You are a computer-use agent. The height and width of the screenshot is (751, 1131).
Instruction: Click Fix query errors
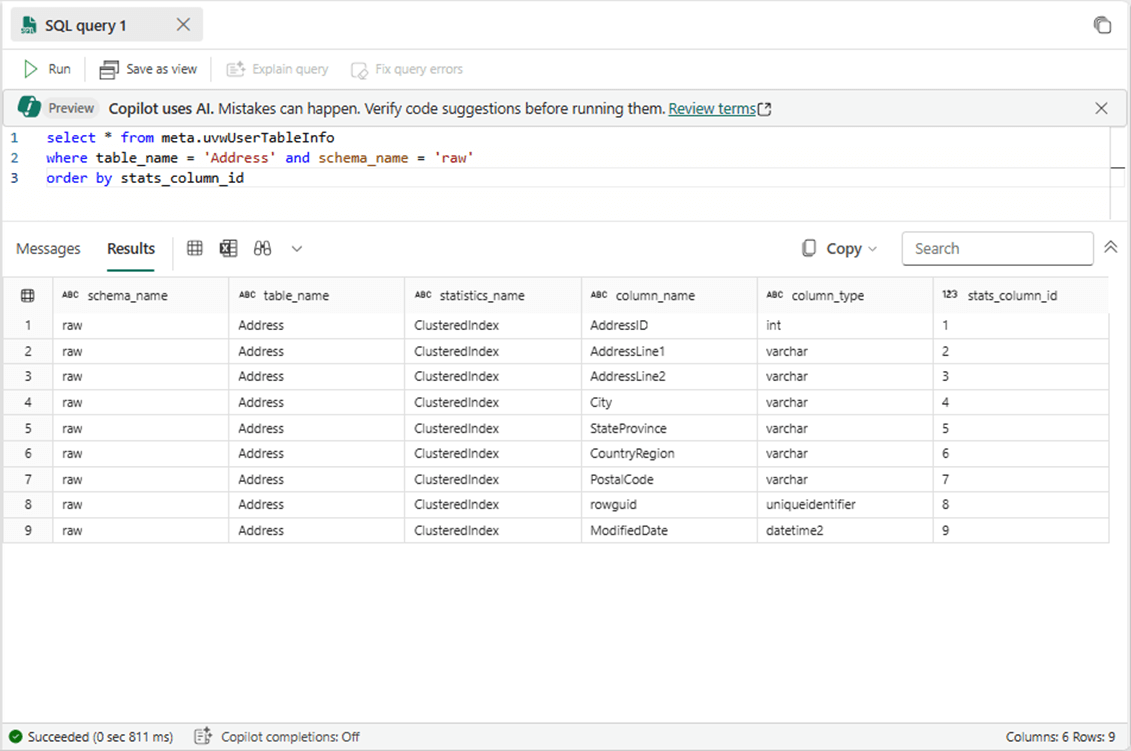(x=406, y=69)
